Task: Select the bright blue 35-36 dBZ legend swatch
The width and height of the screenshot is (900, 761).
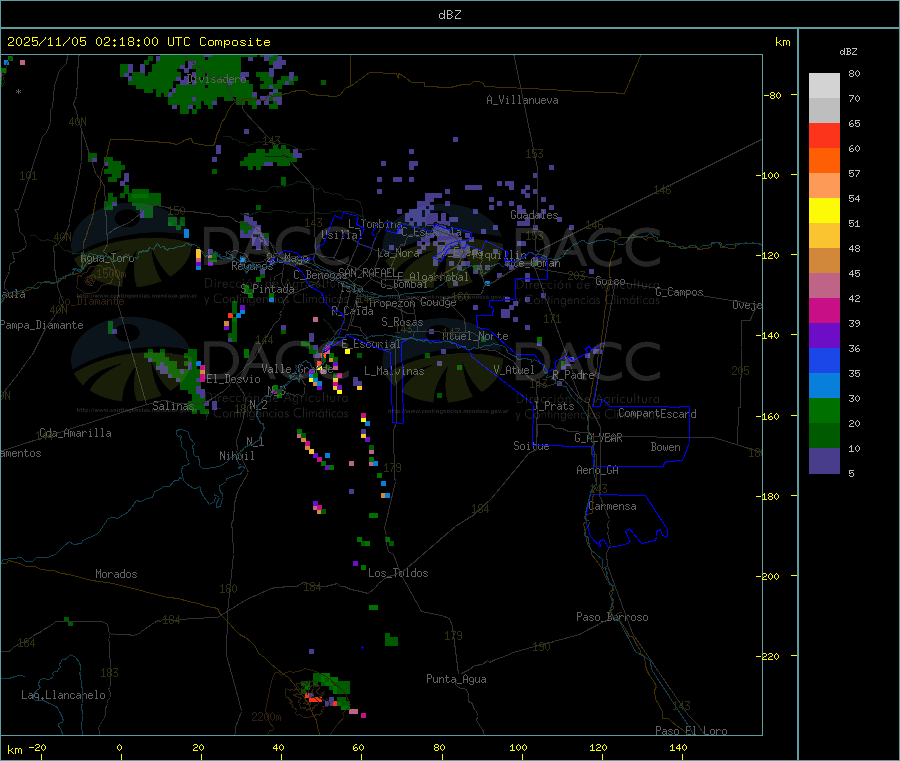Action: (824, 360)
